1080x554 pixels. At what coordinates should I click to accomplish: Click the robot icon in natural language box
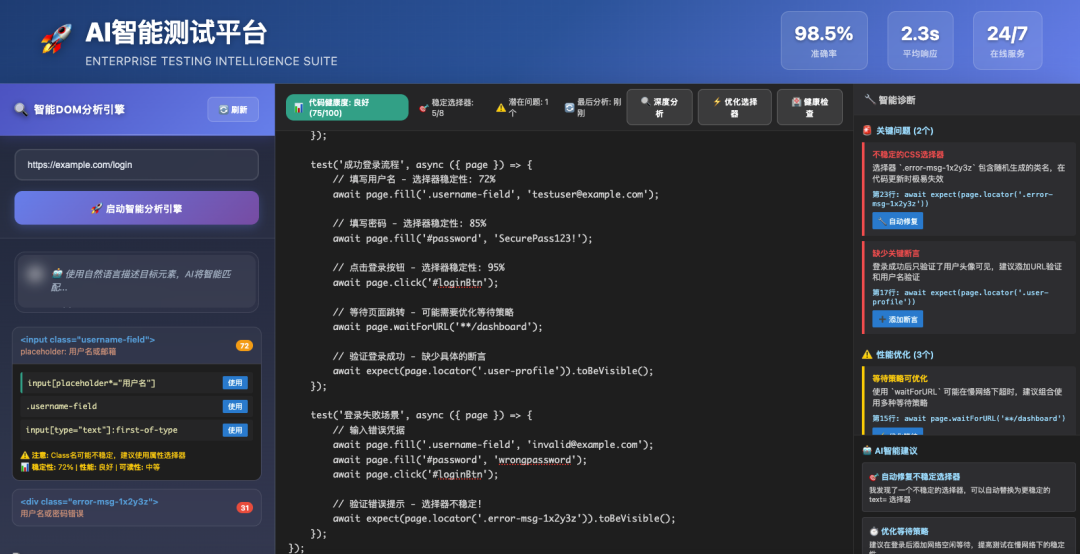(x=57, y=274)
